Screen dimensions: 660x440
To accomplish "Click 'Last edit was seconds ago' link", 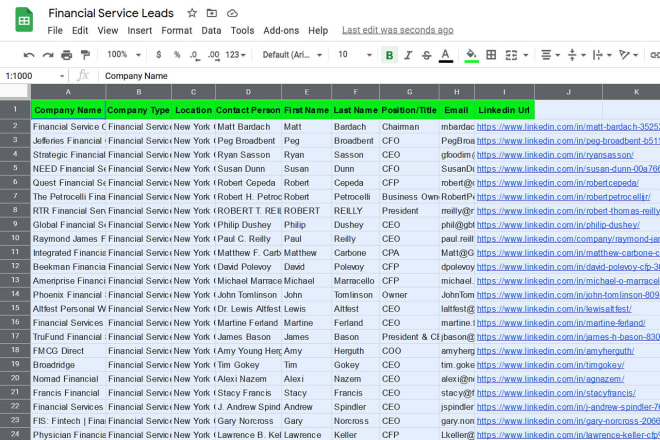I will click(397, 30).
